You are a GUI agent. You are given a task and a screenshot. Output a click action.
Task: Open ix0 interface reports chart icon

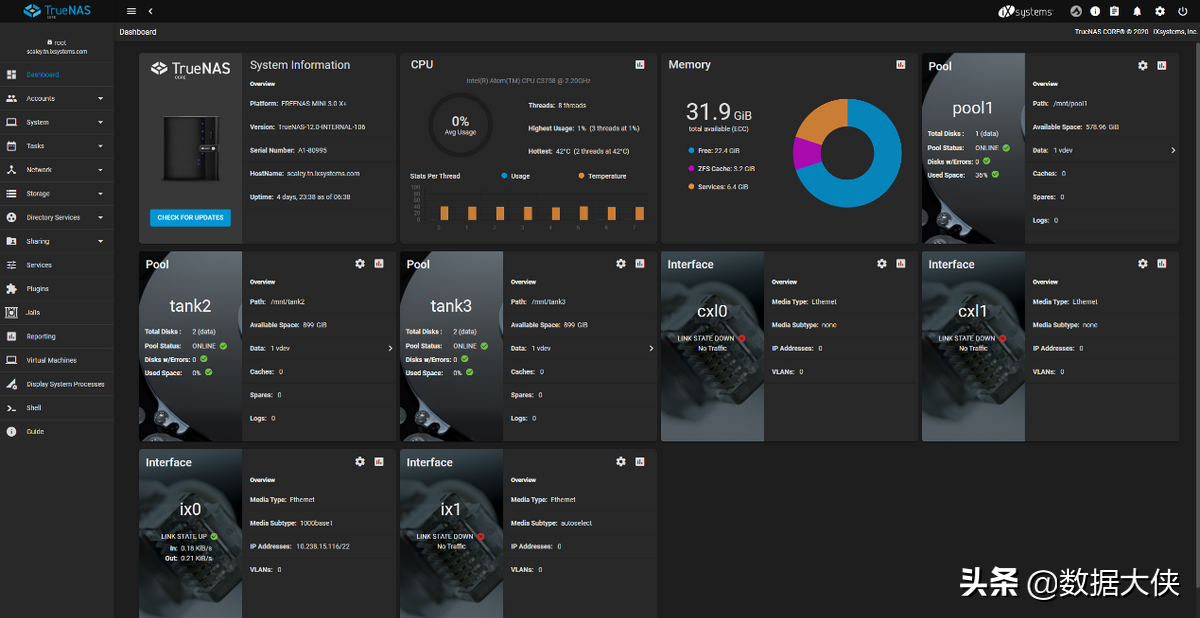pos(379,461)
